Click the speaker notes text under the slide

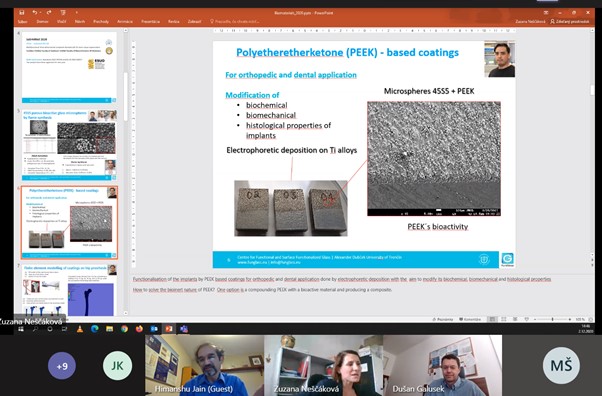(x=342, y=284)
